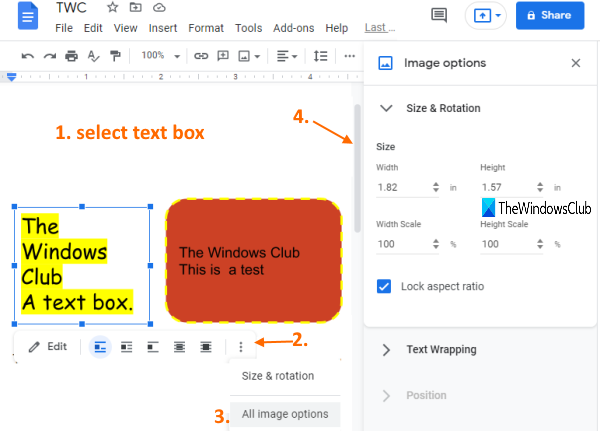Open the File menu
This screenshot has height=431, width=600.
click(64, 28)
